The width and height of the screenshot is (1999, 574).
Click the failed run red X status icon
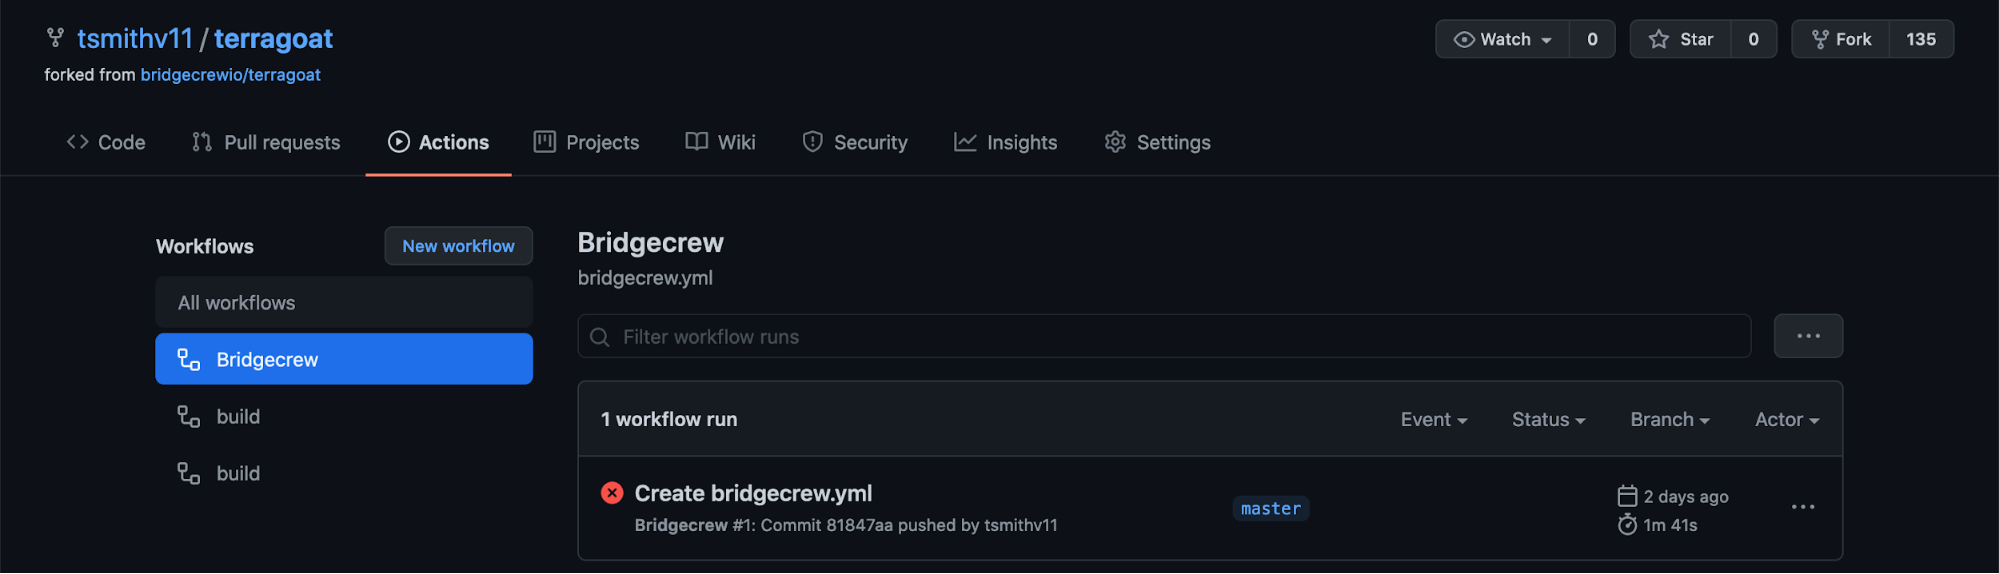point(612,493)
